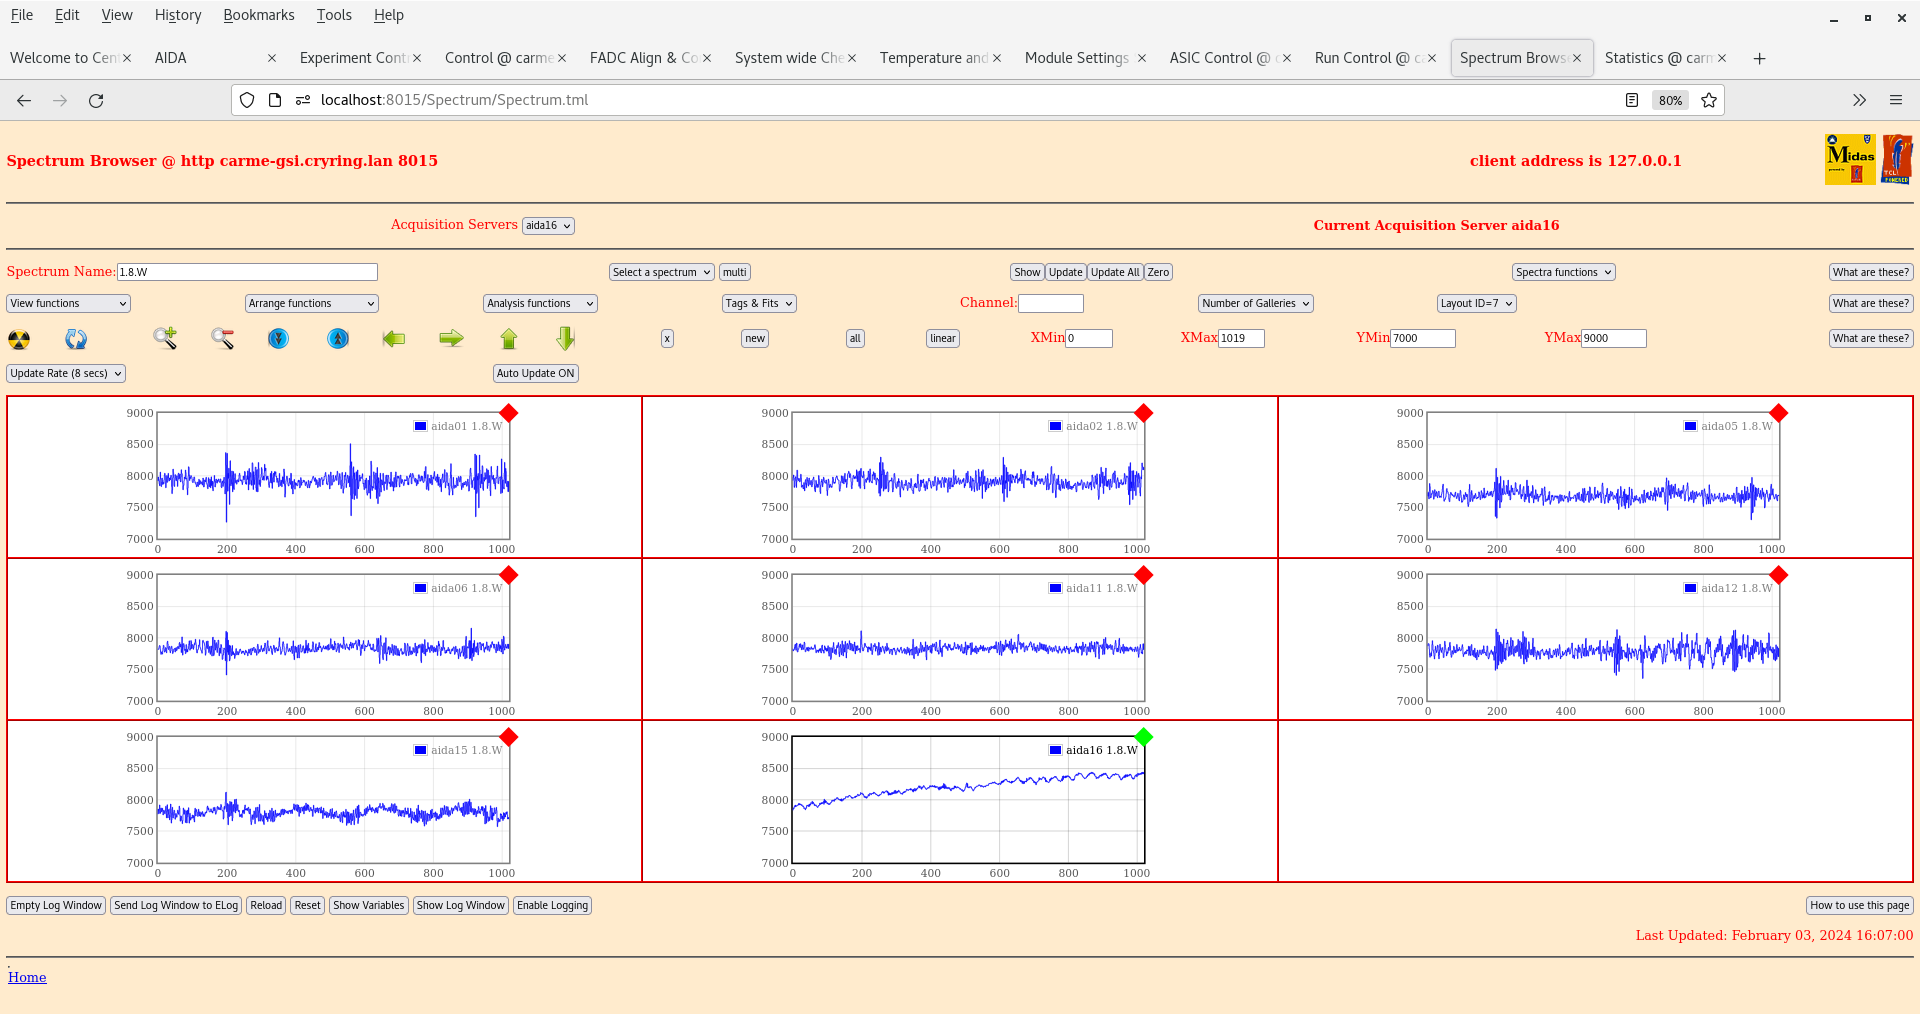The height and width of the screenshot is (1014, 1920).
Task: Toggle the multi spectrum button
Action: tap(735, 272)
